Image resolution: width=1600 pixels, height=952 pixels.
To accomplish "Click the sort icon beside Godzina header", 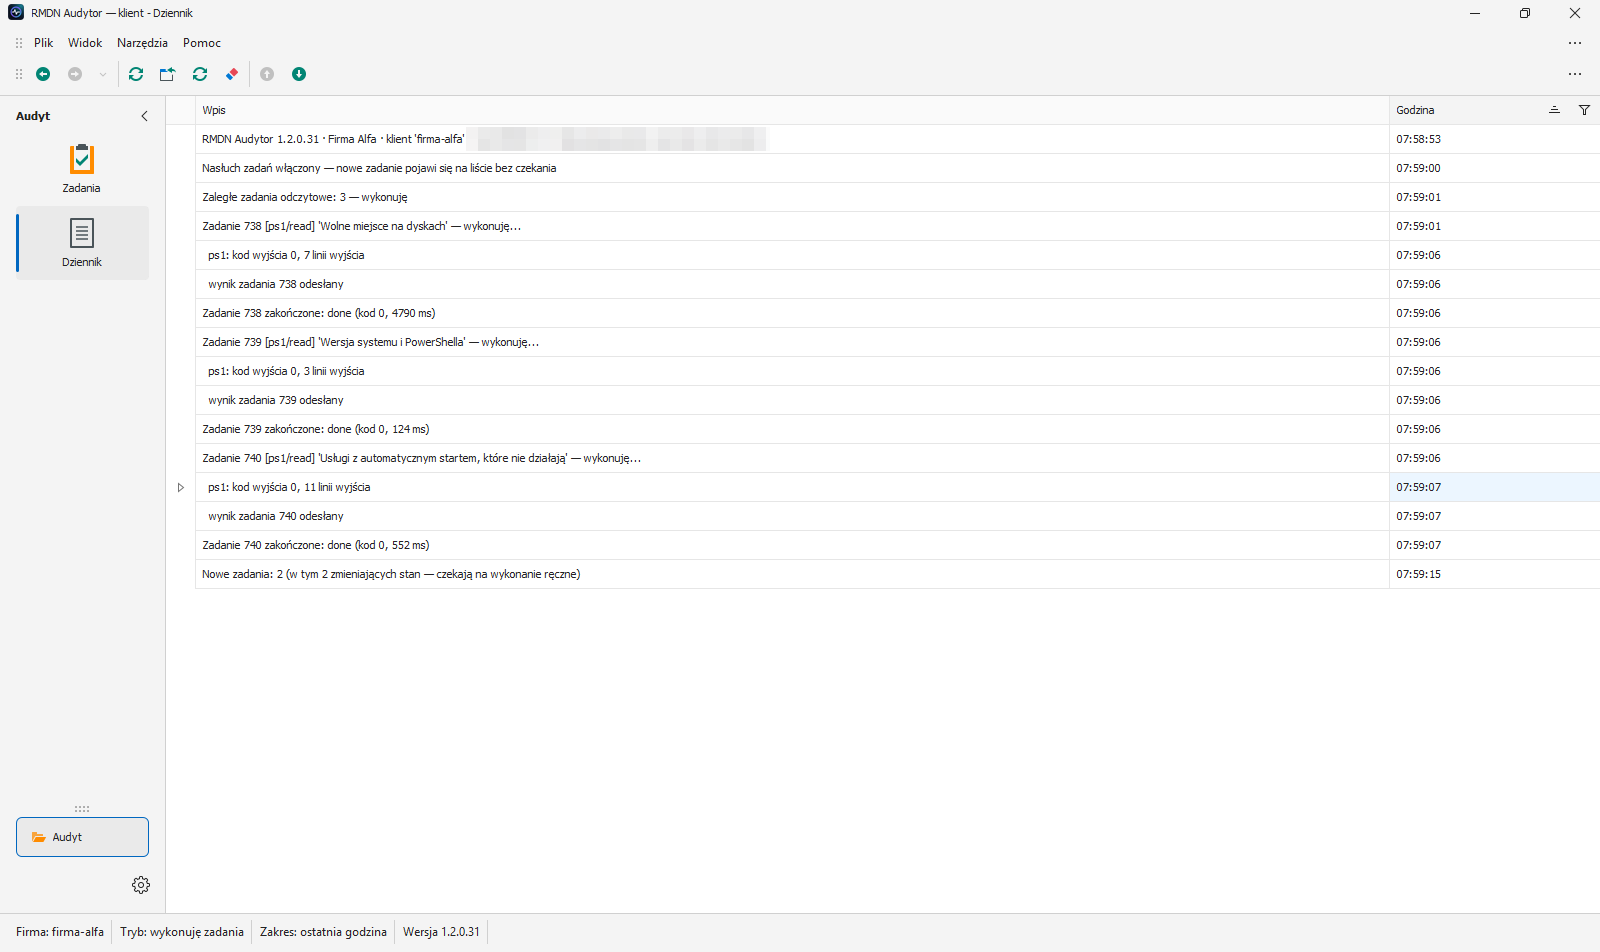I will (1554, 110).
